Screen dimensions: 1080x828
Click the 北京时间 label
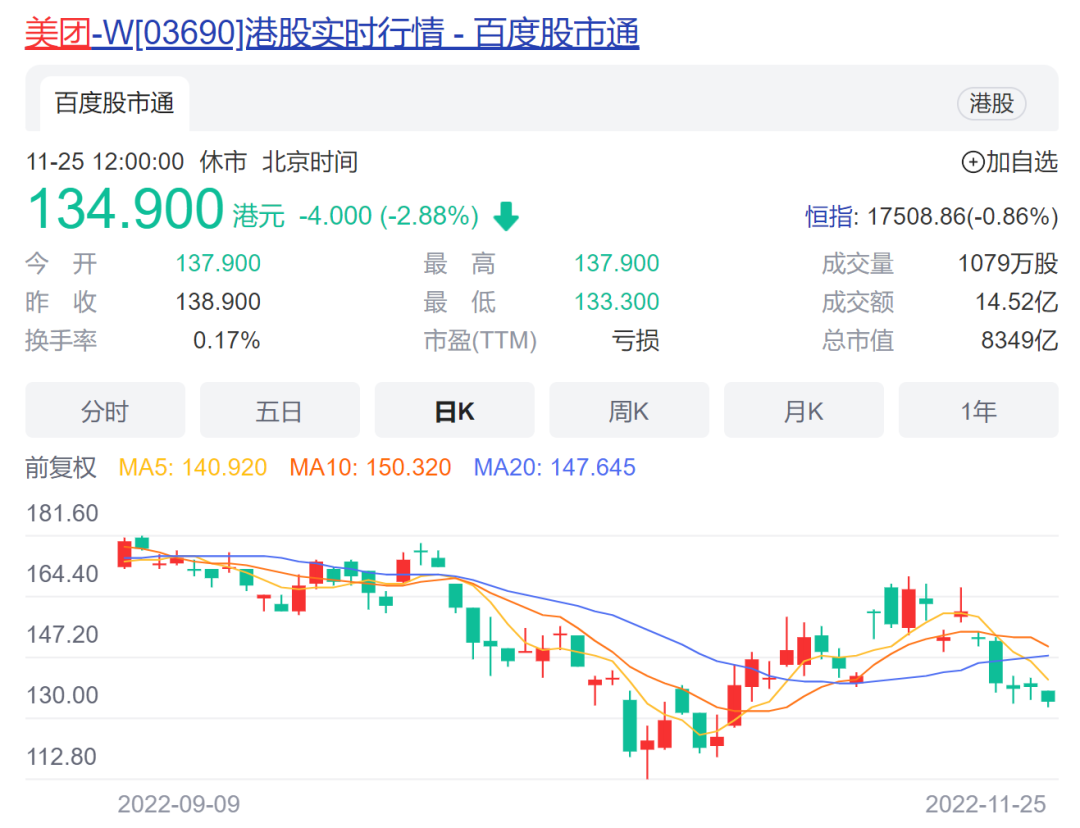[x=310, y=162]
